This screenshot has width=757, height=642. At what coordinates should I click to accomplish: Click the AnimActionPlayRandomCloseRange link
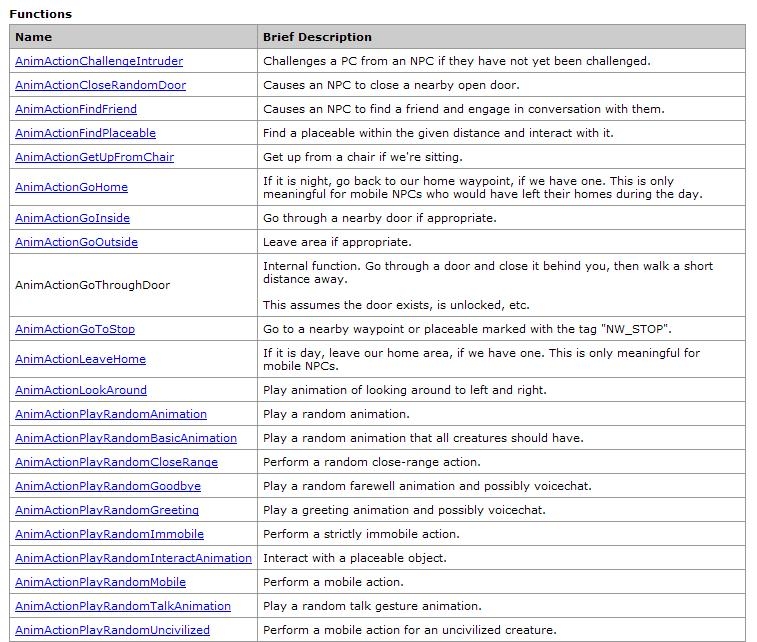pyautogui.click(x=116, y=462)
